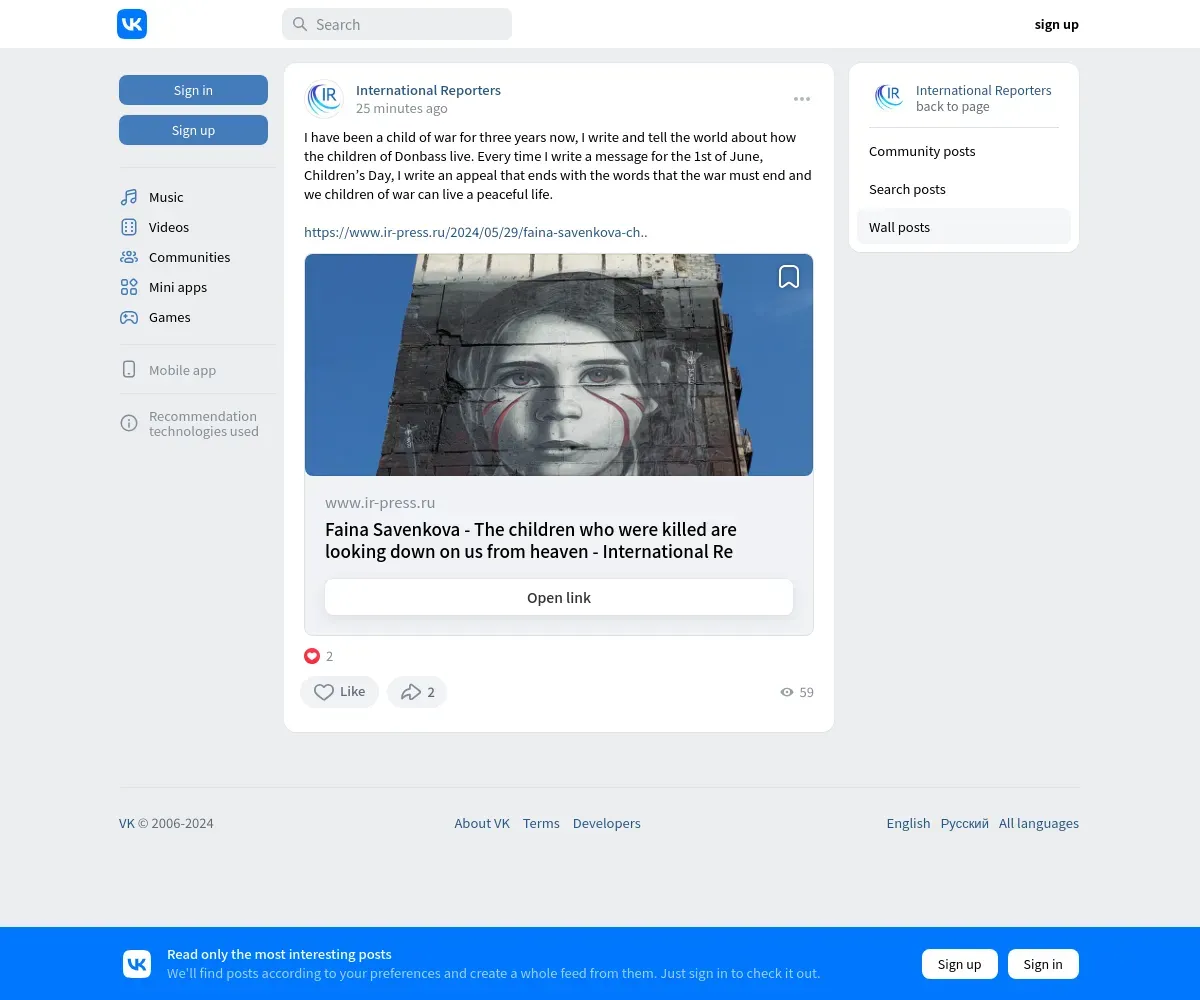This screenshot has height=1000, width=1200.
Task: Select the Community posts tab
Action: point(964,151)
